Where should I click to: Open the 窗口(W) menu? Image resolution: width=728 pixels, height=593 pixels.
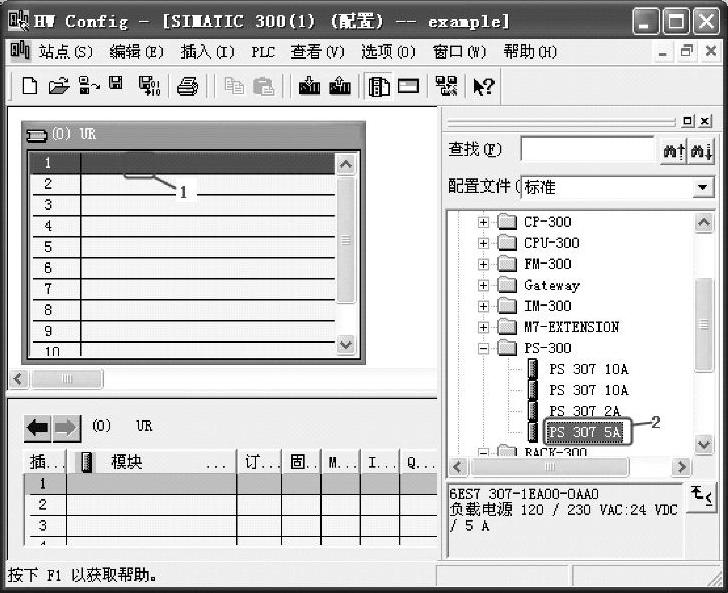pyautogui.click(x=460, y=52)
